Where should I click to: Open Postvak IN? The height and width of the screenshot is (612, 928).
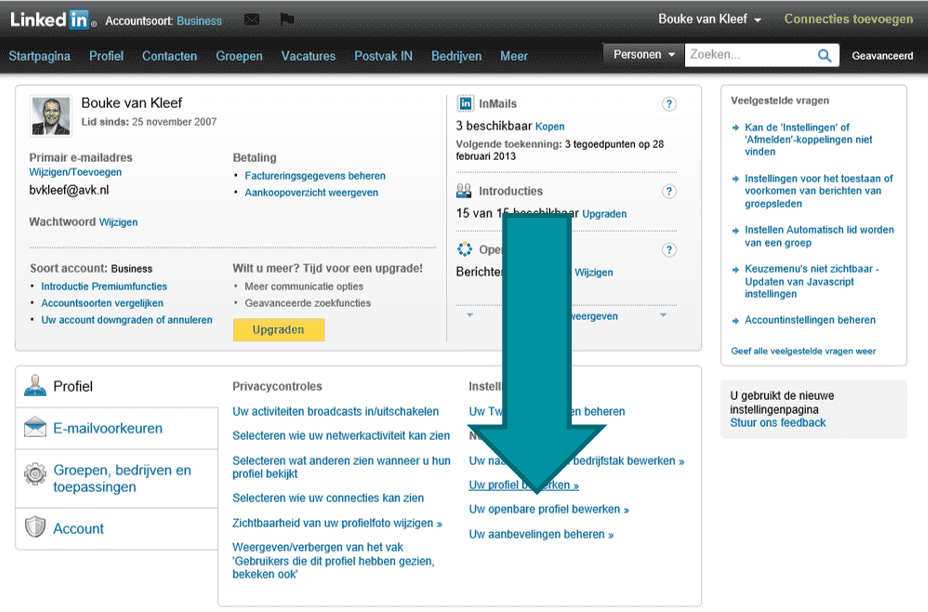click(383, 56)
